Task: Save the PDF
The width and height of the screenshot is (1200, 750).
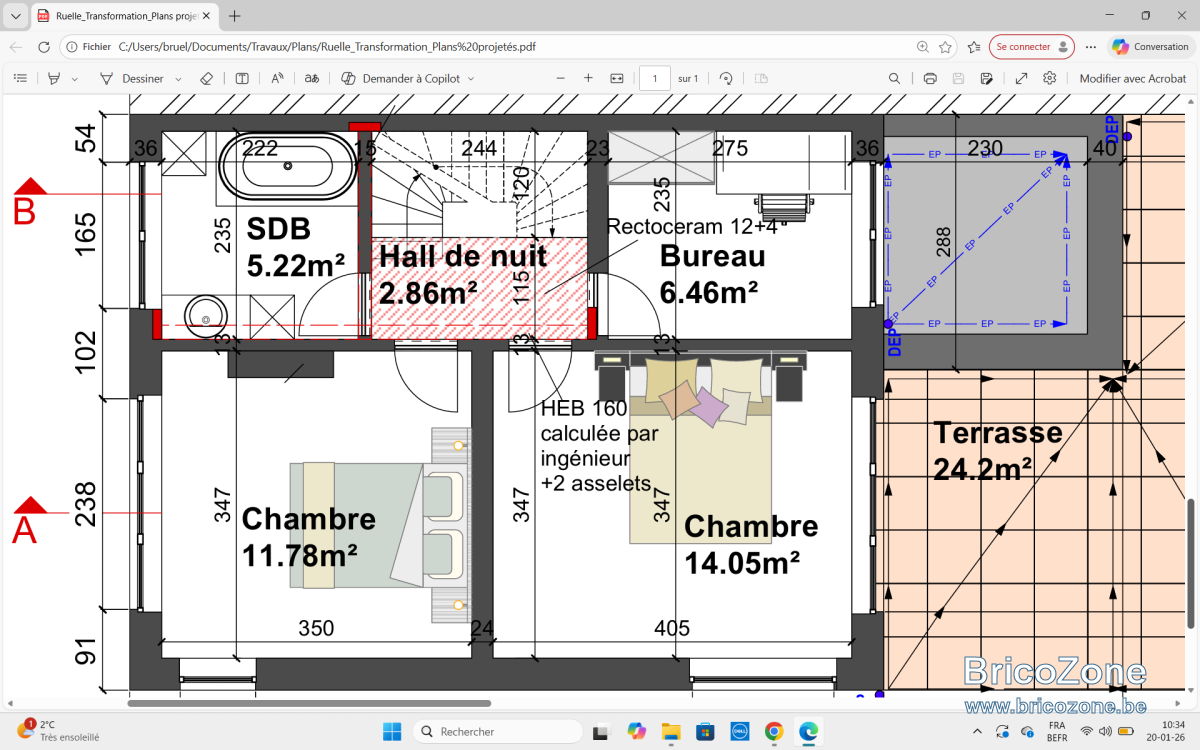Action: tap(958, 78)
